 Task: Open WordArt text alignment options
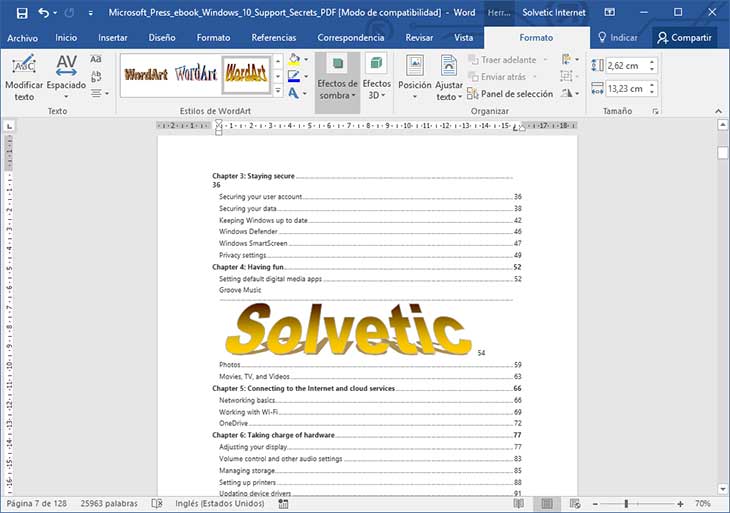pyautogui.click(x=100, y=94)
